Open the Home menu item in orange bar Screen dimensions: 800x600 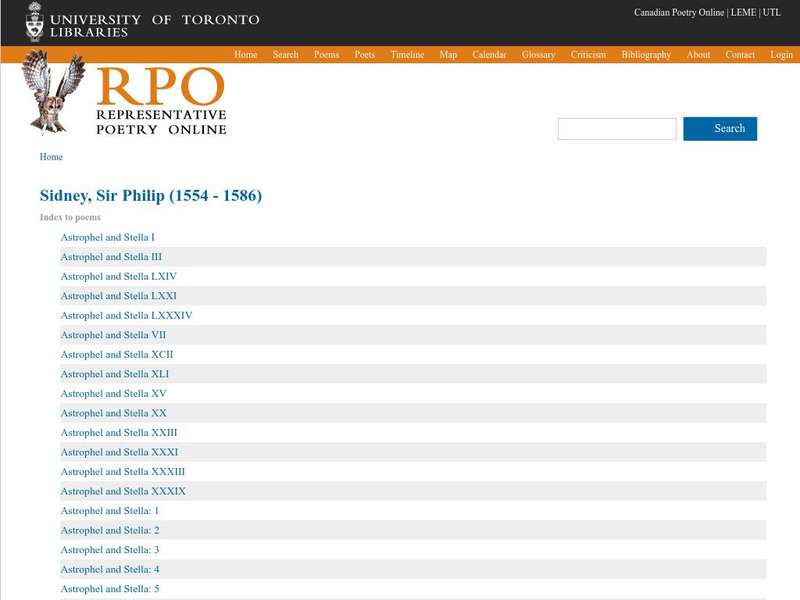click(x=245, y=55)
